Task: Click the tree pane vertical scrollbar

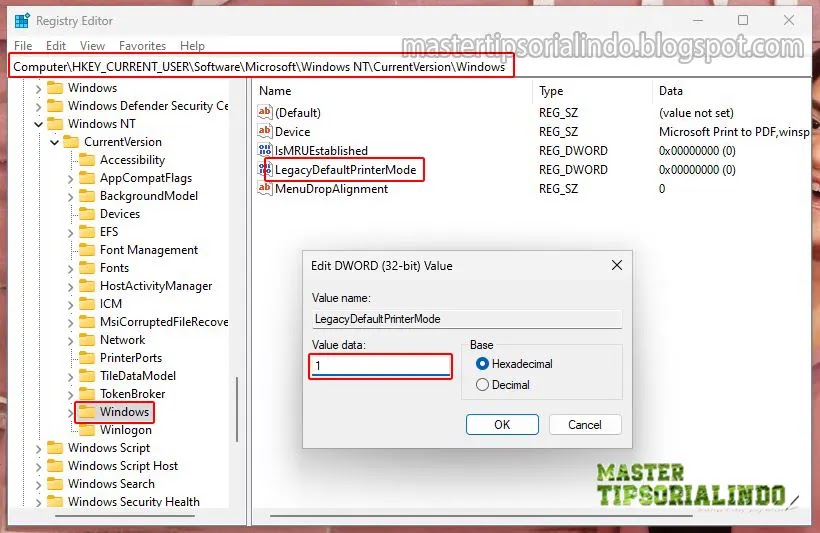Action: coord(237,410)
